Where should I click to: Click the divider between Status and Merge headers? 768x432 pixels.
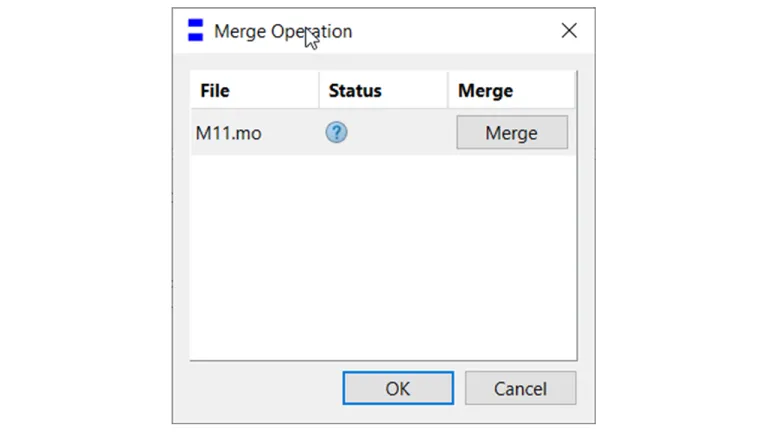pyautogui.click(x=447, y=90)
